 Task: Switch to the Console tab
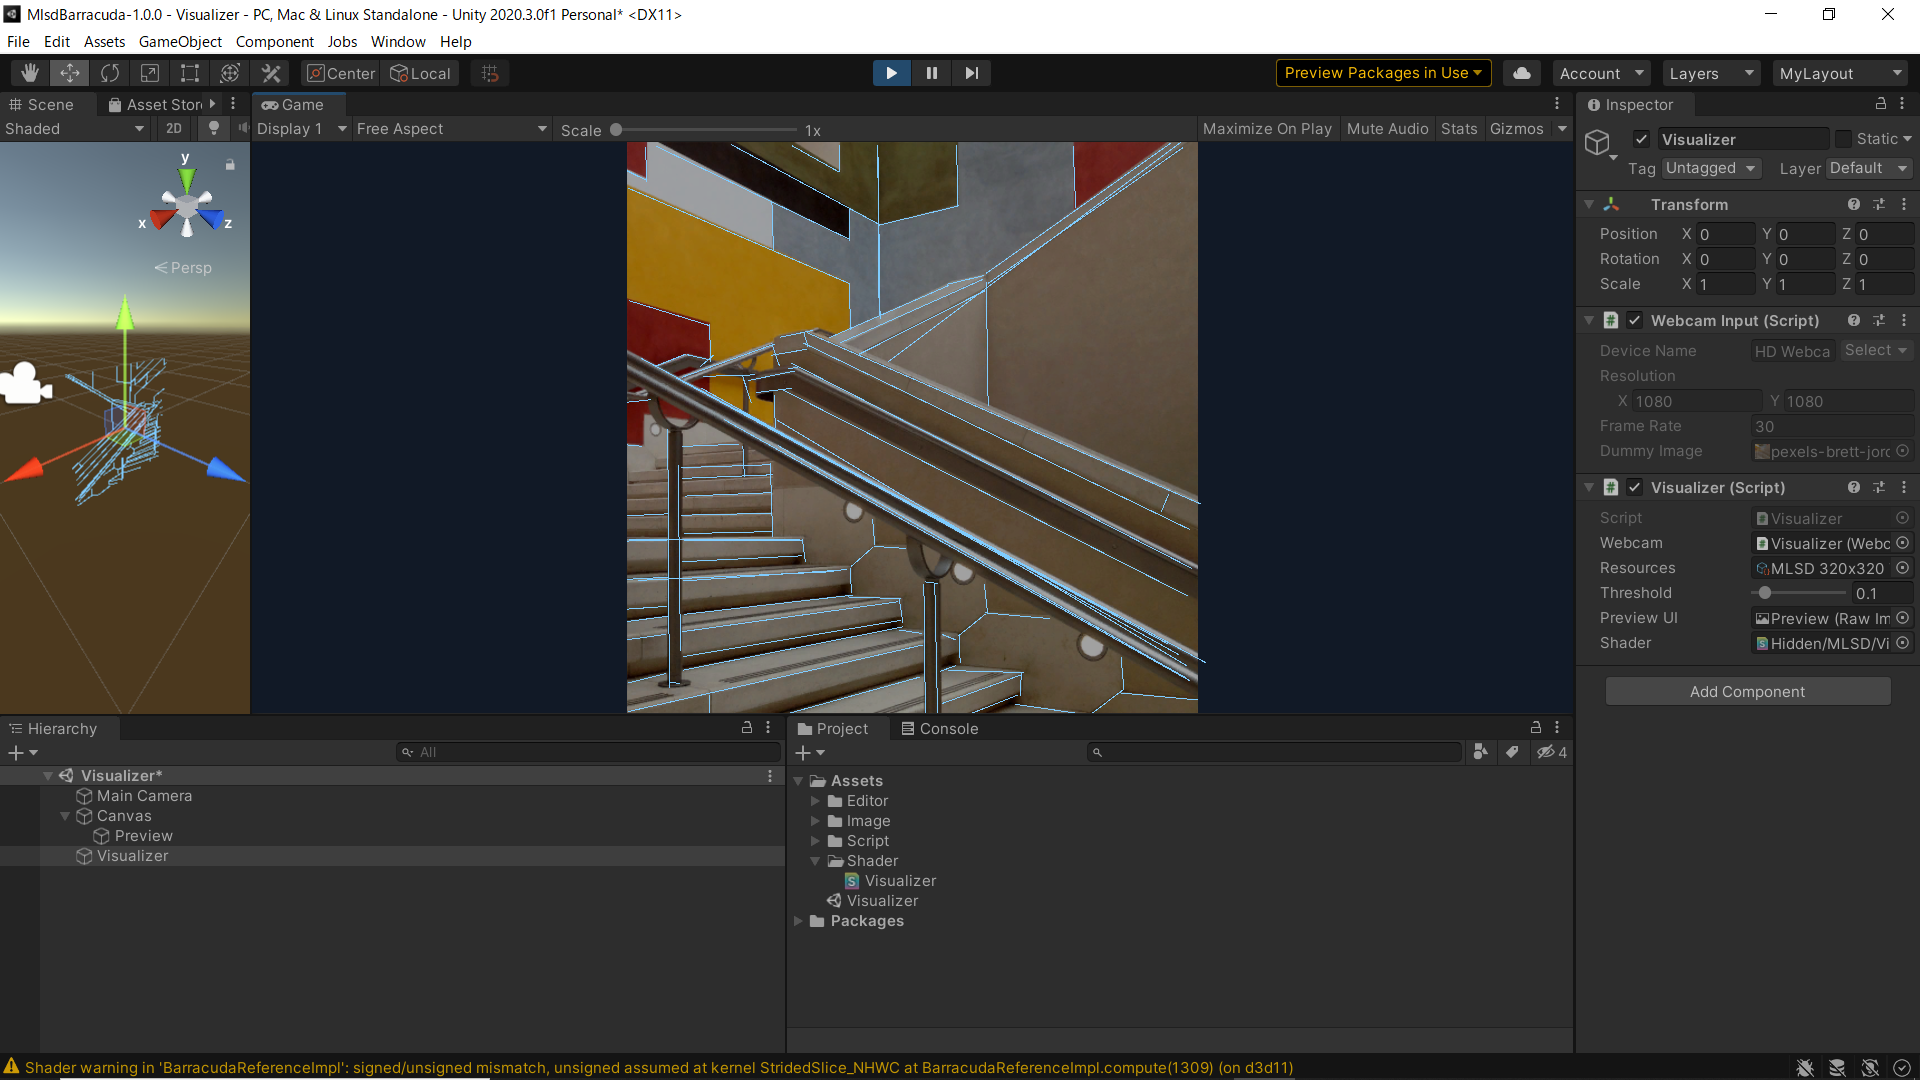(939, 728)
